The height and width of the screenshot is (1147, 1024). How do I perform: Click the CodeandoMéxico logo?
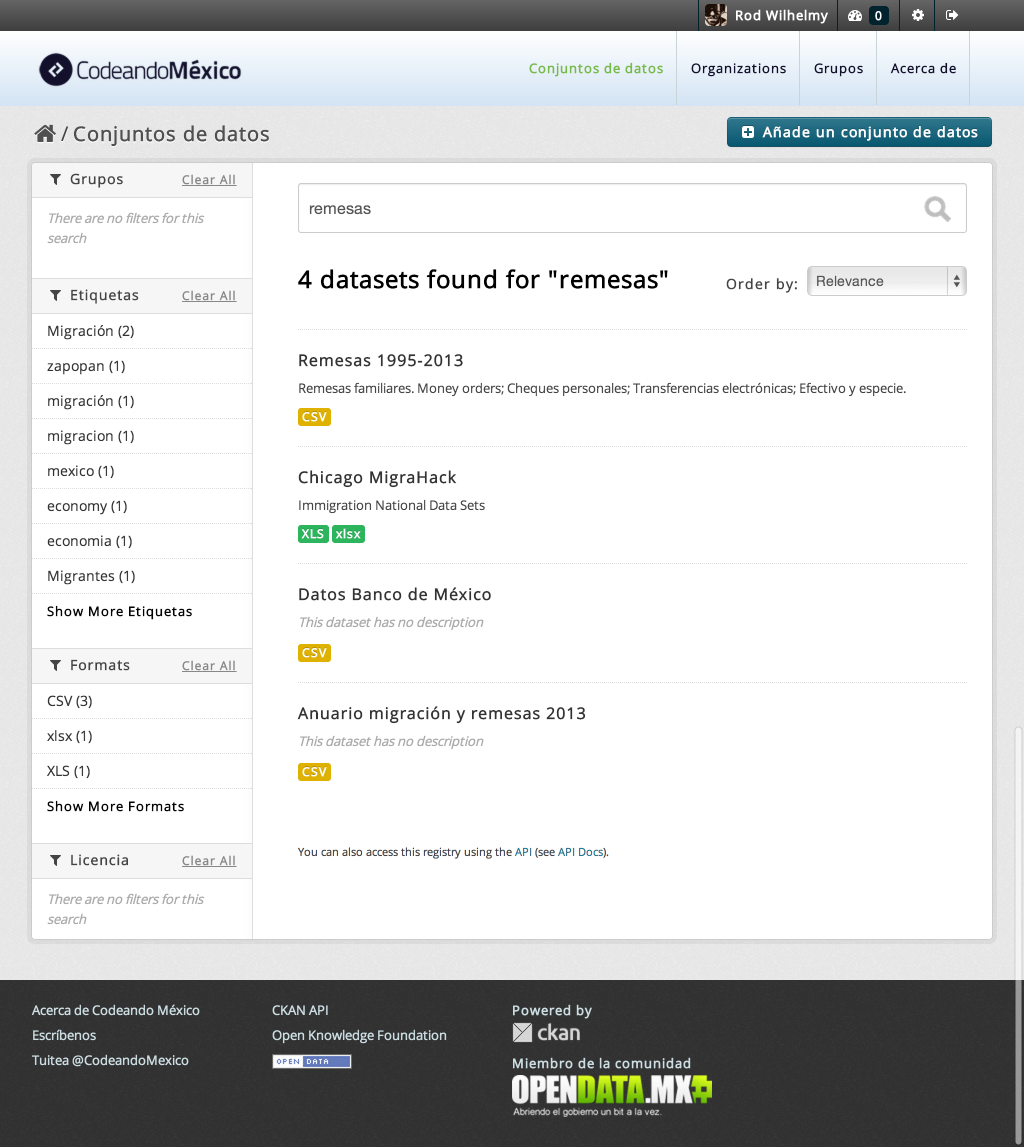click(x=140, y=70)
